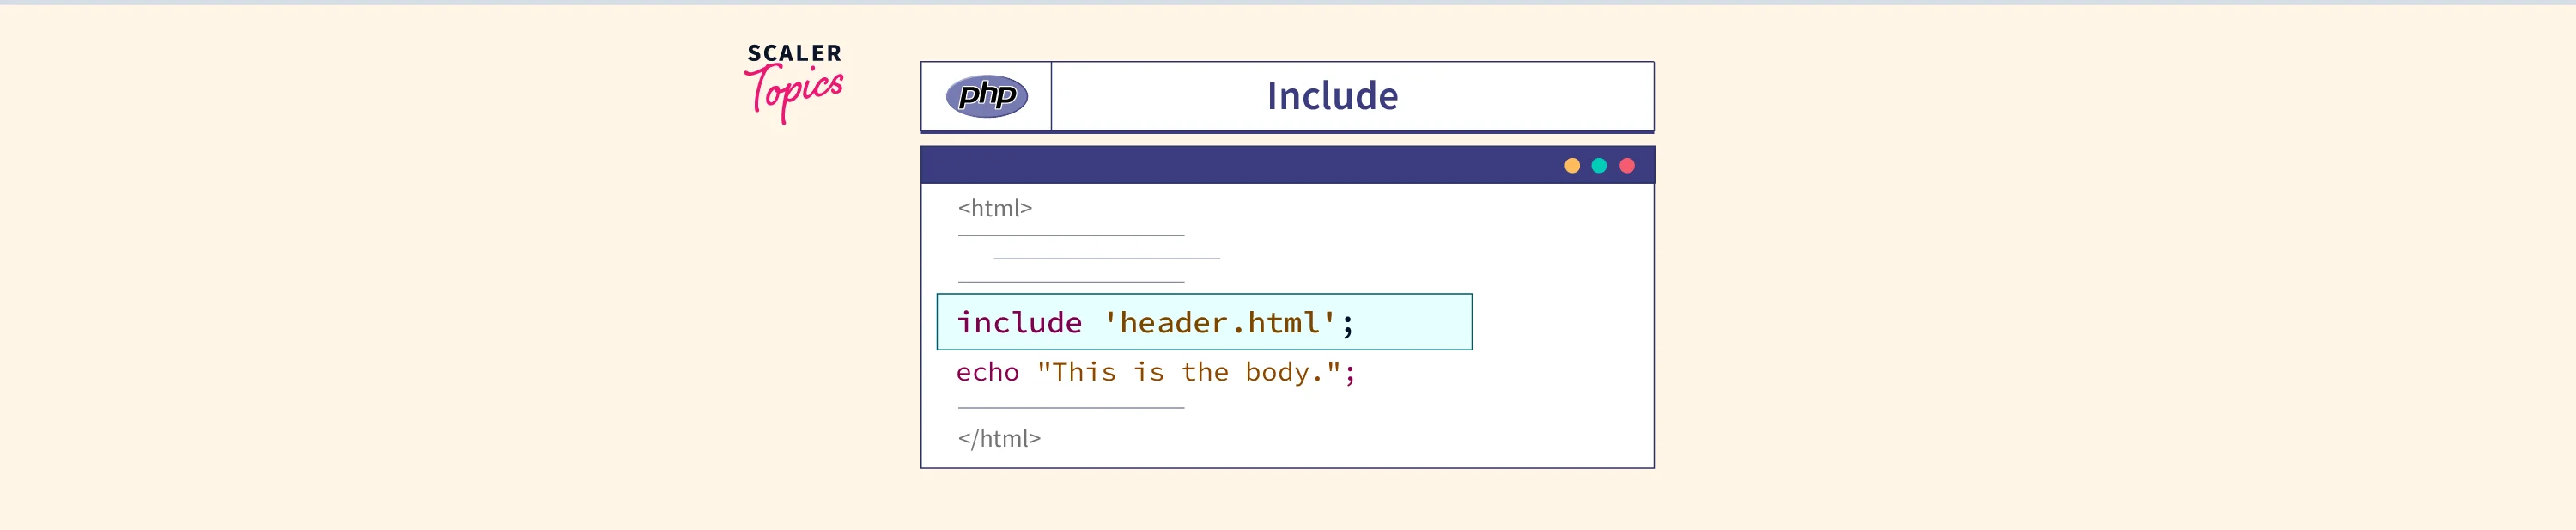
Task: Click the SCALER wordmark text
Action: [794, 53]
